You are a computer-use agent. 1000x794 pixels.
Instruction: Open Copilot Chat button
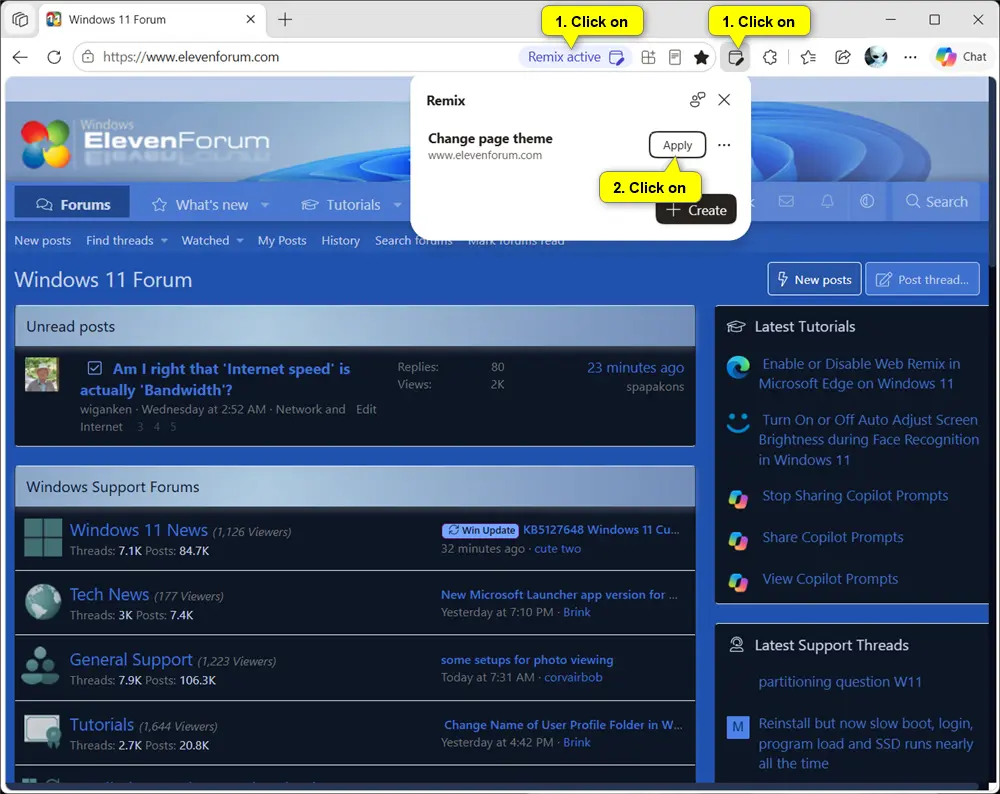tap(961, 57)
